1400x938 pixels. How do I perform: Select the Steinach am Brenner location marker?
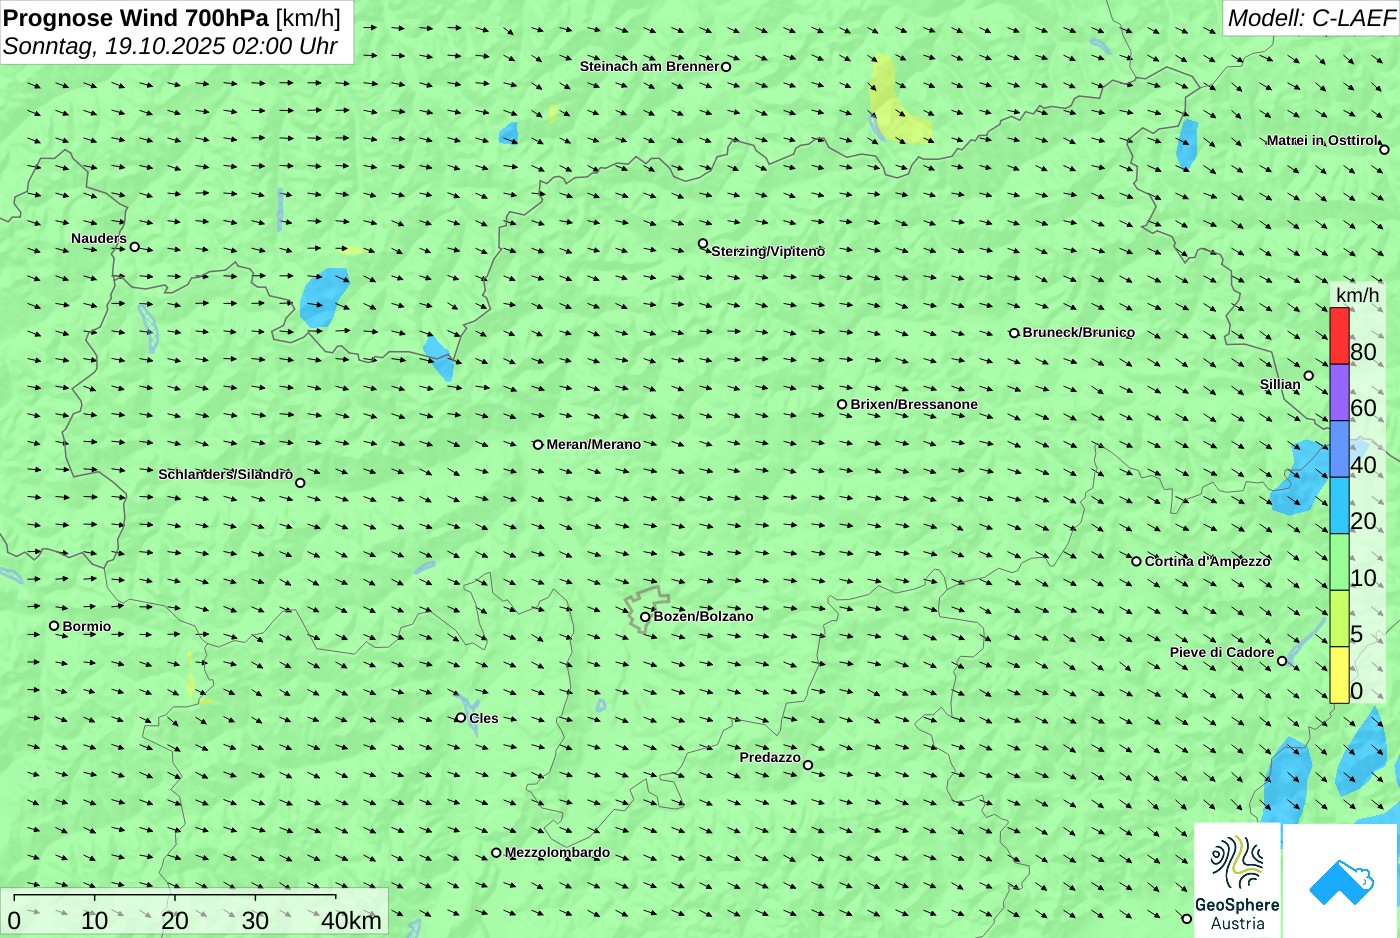tap(726, 67)
